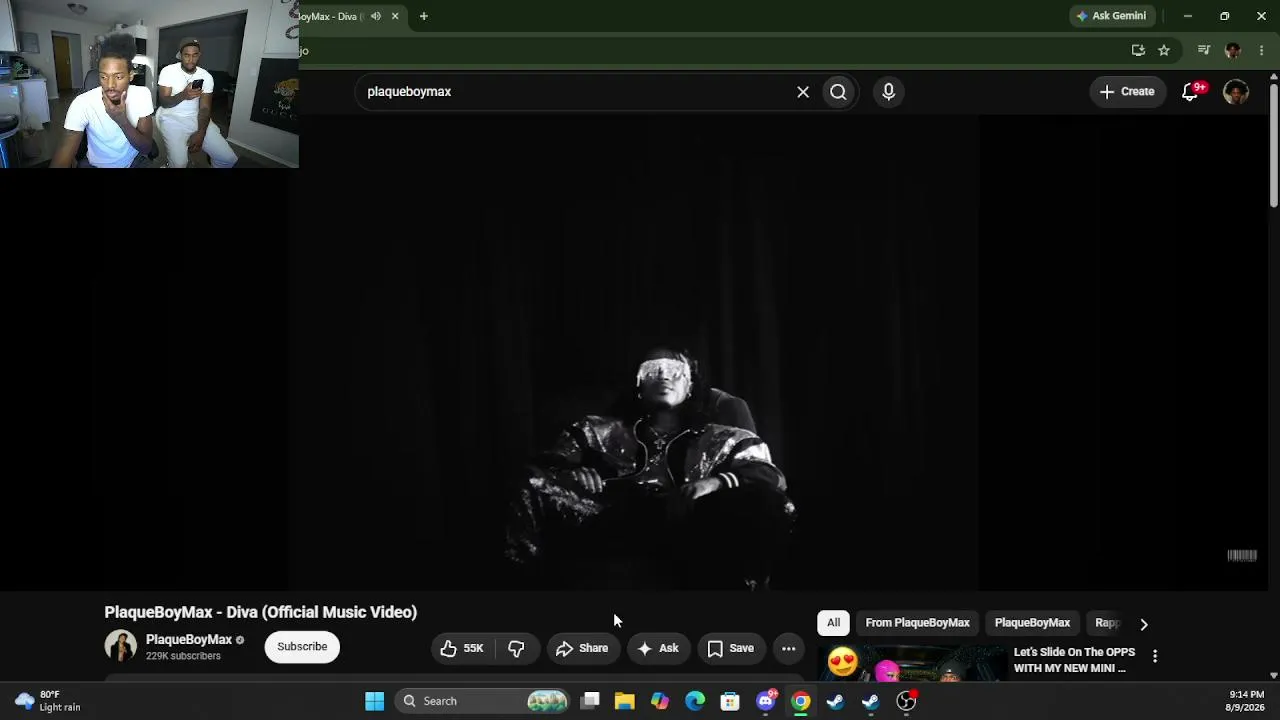Open the YouTube account avatar menu
Viewport: 1280px width, 720px height.
(1236, 92)
